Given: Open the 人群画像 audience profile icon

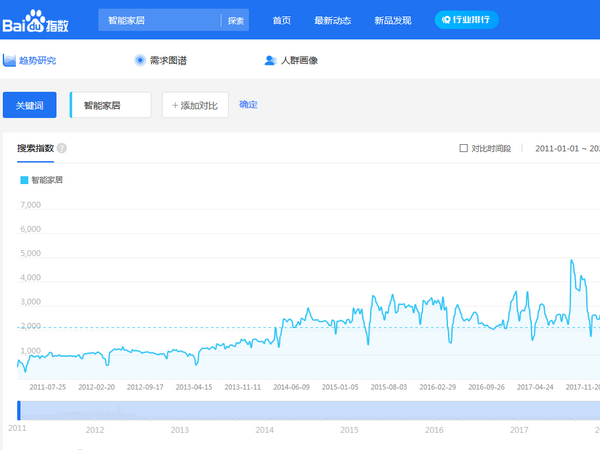Looking at the screenshot, I should [270, 61].
